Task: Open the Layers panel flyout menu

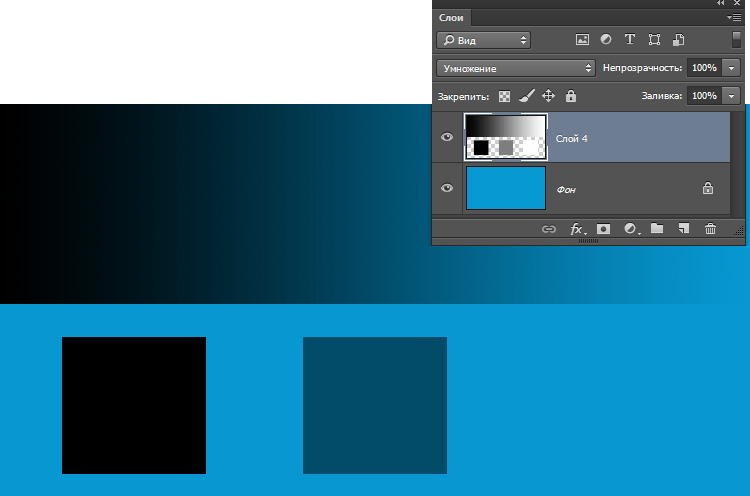Action: point(734,18)
